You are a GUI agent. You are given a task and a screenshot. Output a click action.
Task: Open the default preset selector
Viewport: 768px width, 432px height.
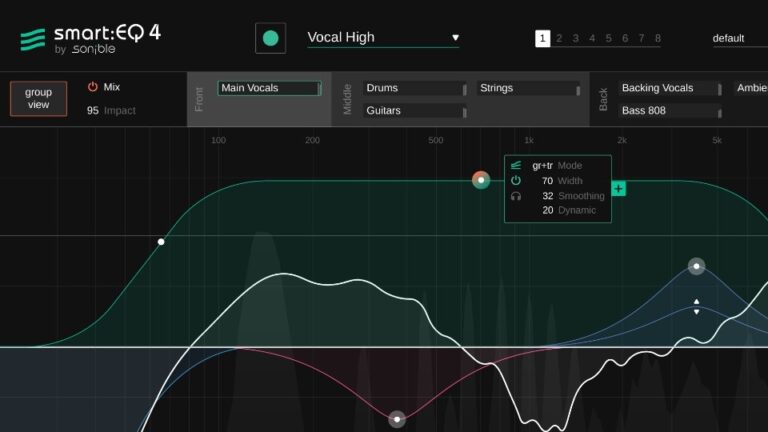pos(740,38)
